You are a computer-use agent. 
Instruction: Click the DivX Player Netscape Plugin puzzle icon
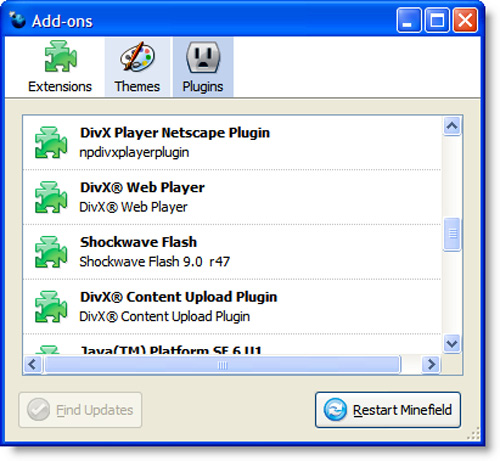pos(51,142)
